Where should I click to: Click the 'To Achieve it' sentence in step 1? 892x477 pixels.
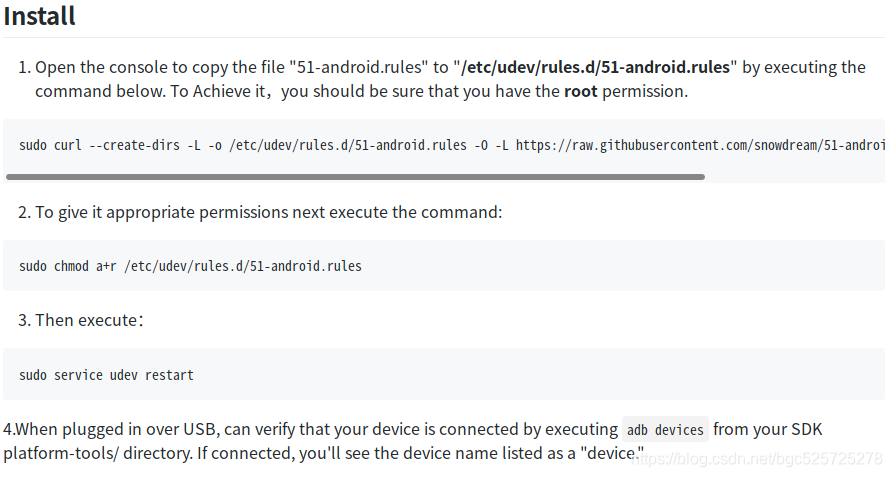(x=225, y=91)
